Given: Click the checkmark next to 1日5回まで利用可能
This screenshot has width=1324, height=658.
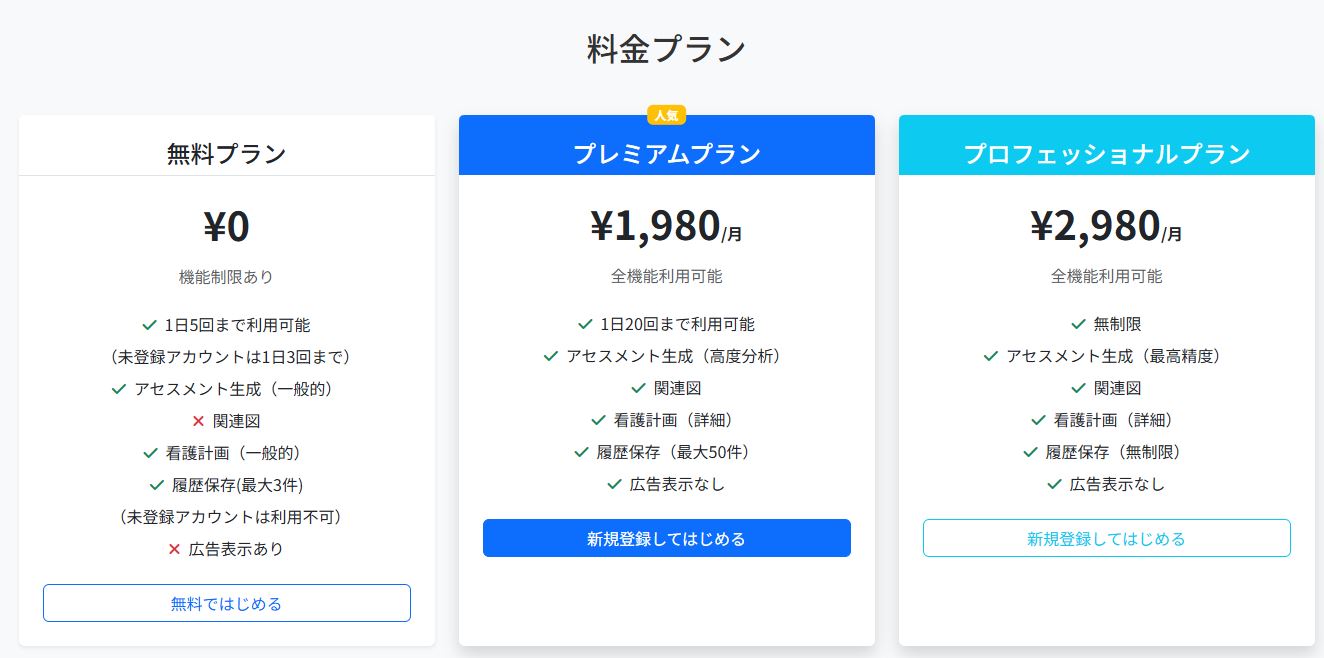Looking at the screenshot, I should [x=150, y=325].
